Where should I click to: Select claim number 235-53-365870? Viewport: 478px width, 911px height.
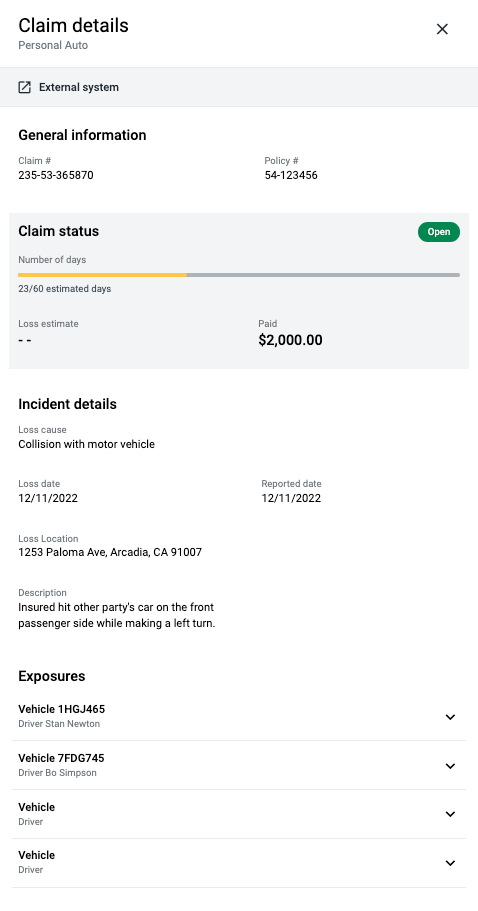[56, 175]
